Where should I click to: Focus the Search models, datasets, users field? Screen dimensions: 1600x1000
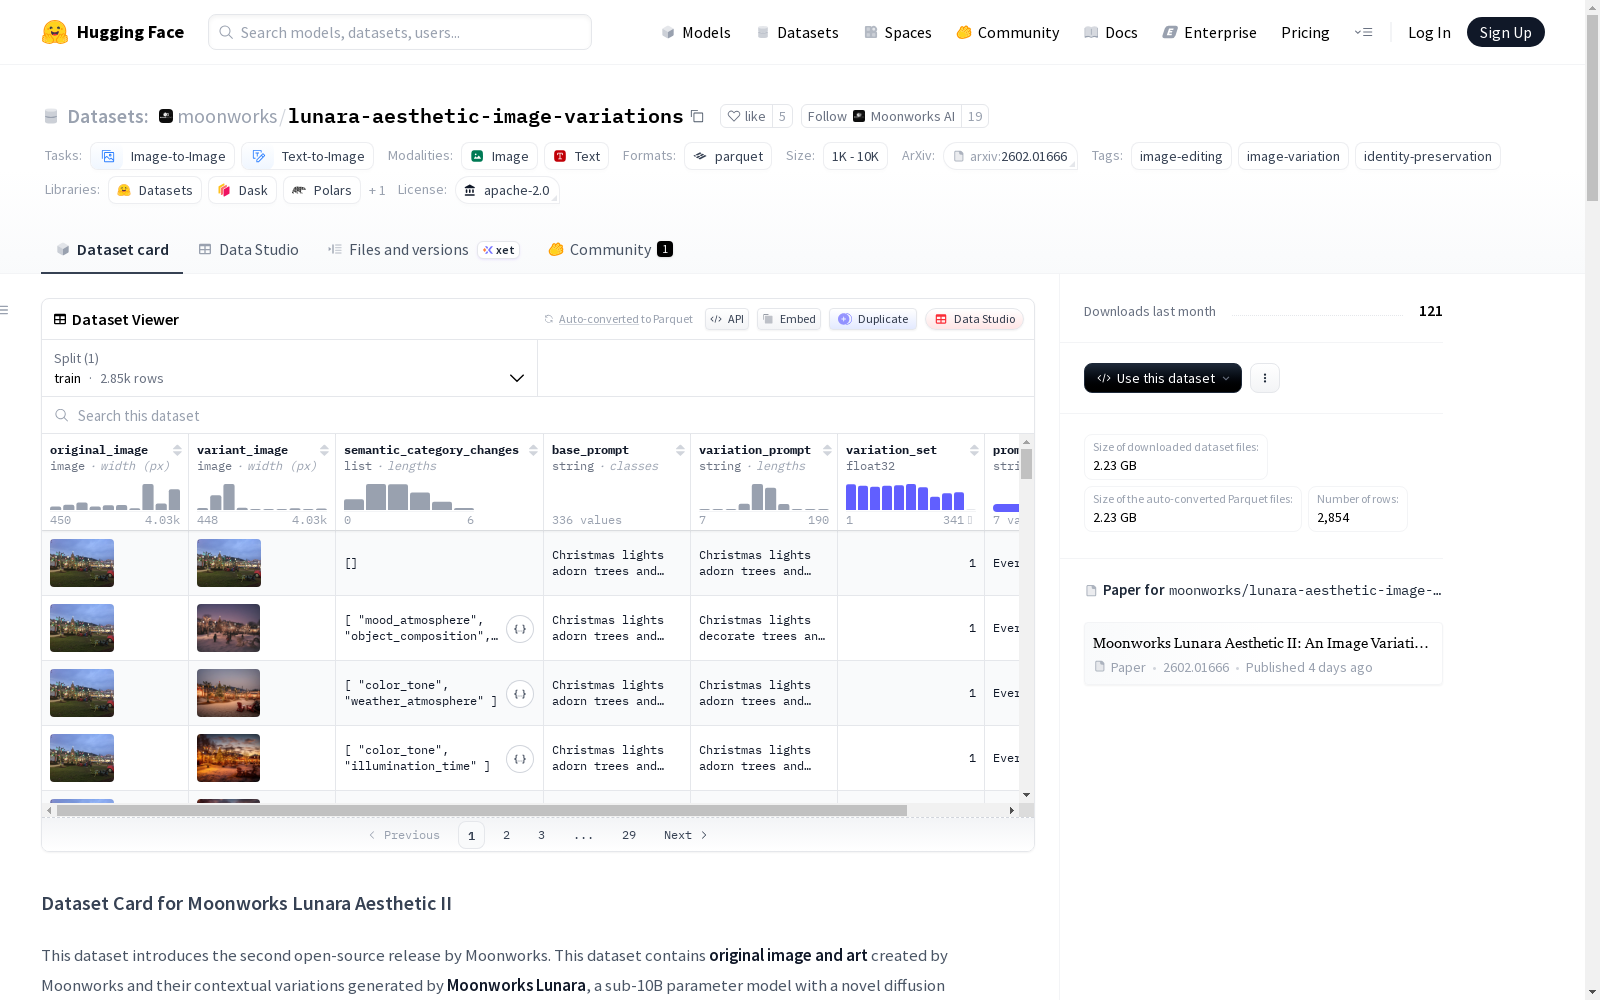400,32
